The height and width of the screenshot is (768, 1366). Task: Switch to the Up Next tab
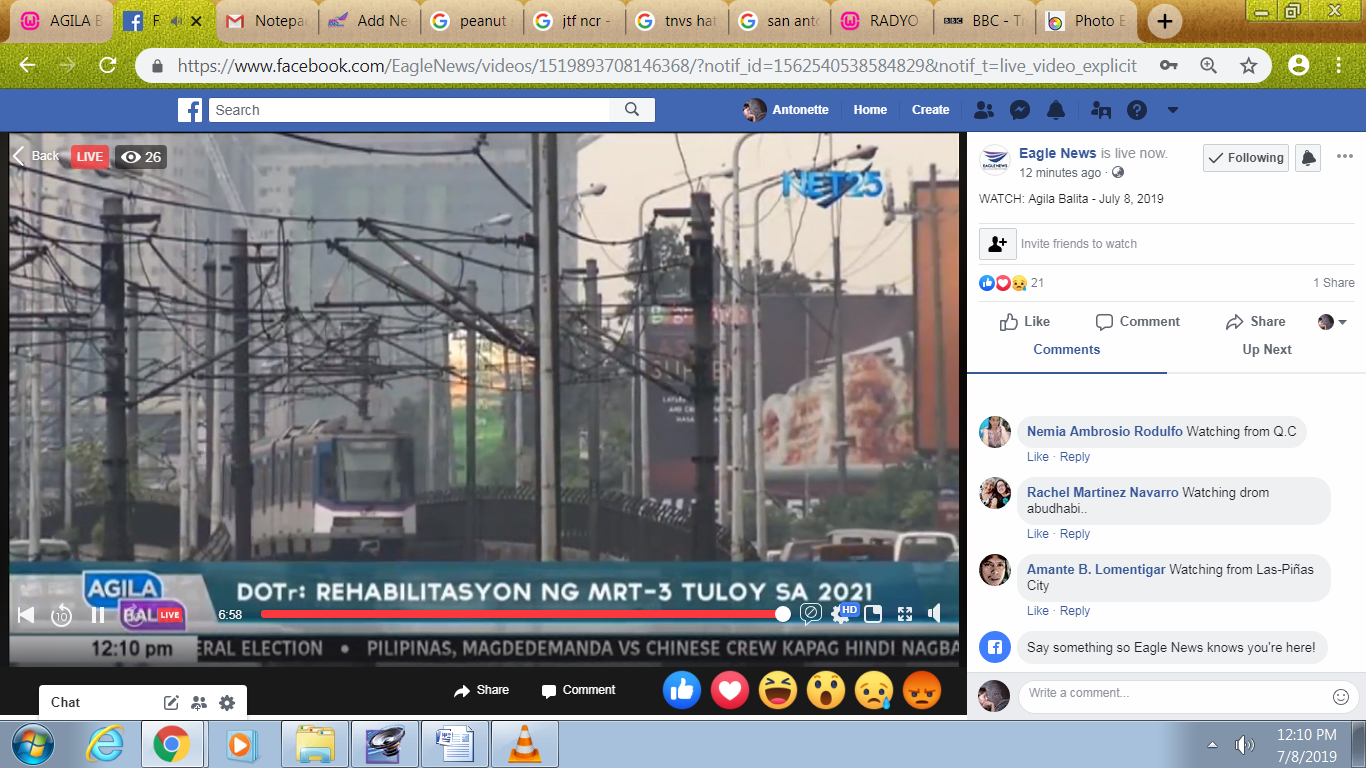tap(1267, 350)
